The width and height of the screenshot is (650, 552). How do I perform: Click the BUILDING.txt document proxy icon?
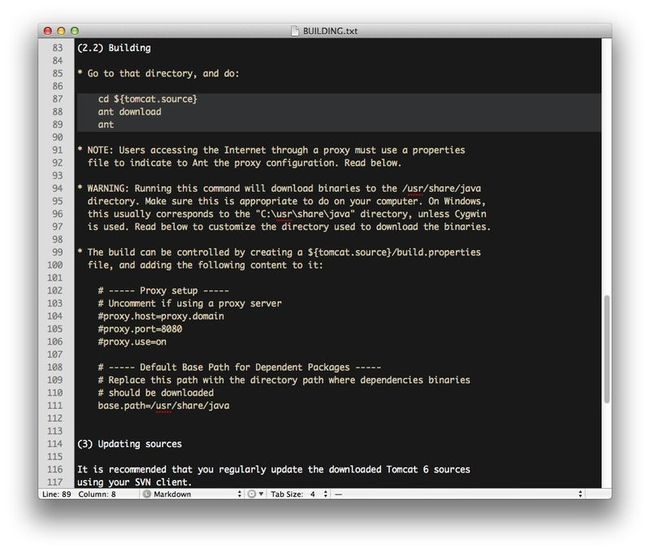294,31
